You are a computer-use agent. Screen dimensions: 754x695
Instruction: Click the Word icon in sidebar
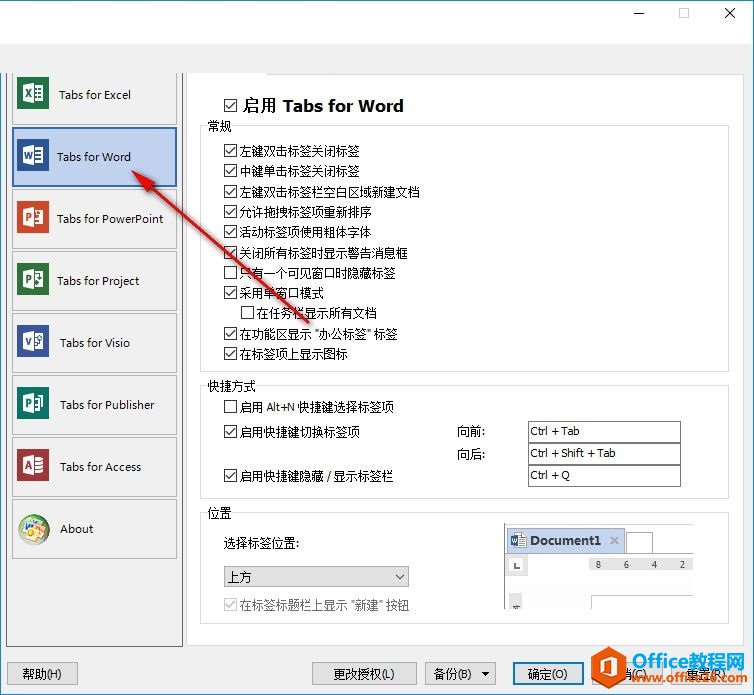coord(33,155)
